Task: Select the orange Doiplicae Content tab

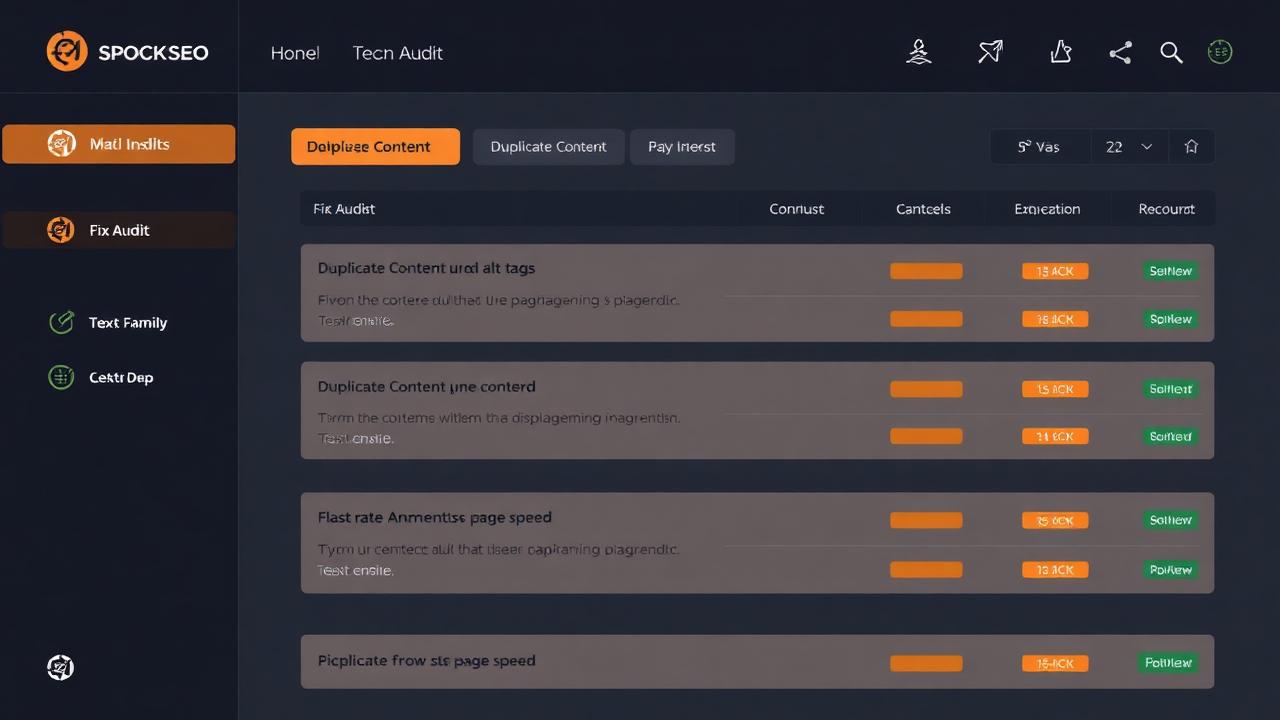Action: pyautogui.click(x=375, y=146)
